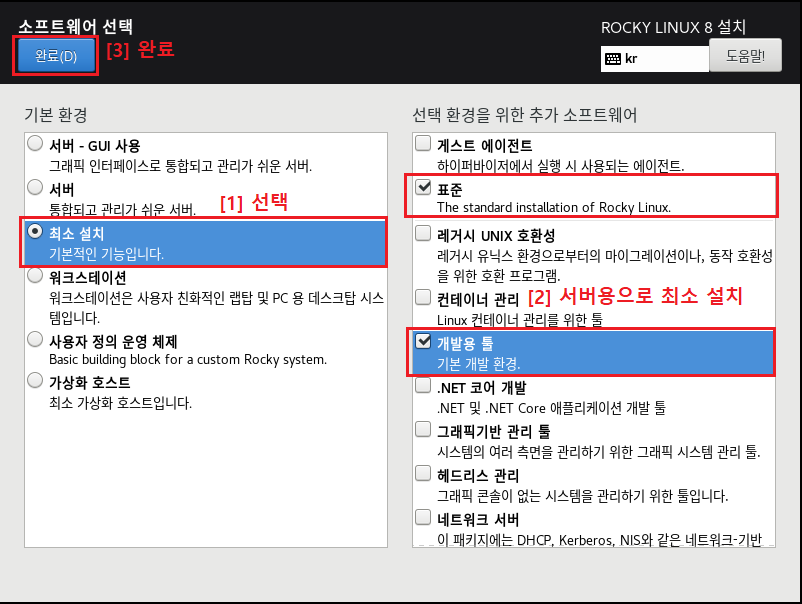The image size is (802, 604).
Task: Click the 완료(D) done button
Action: pyautogui.click(x=56, y=55)
